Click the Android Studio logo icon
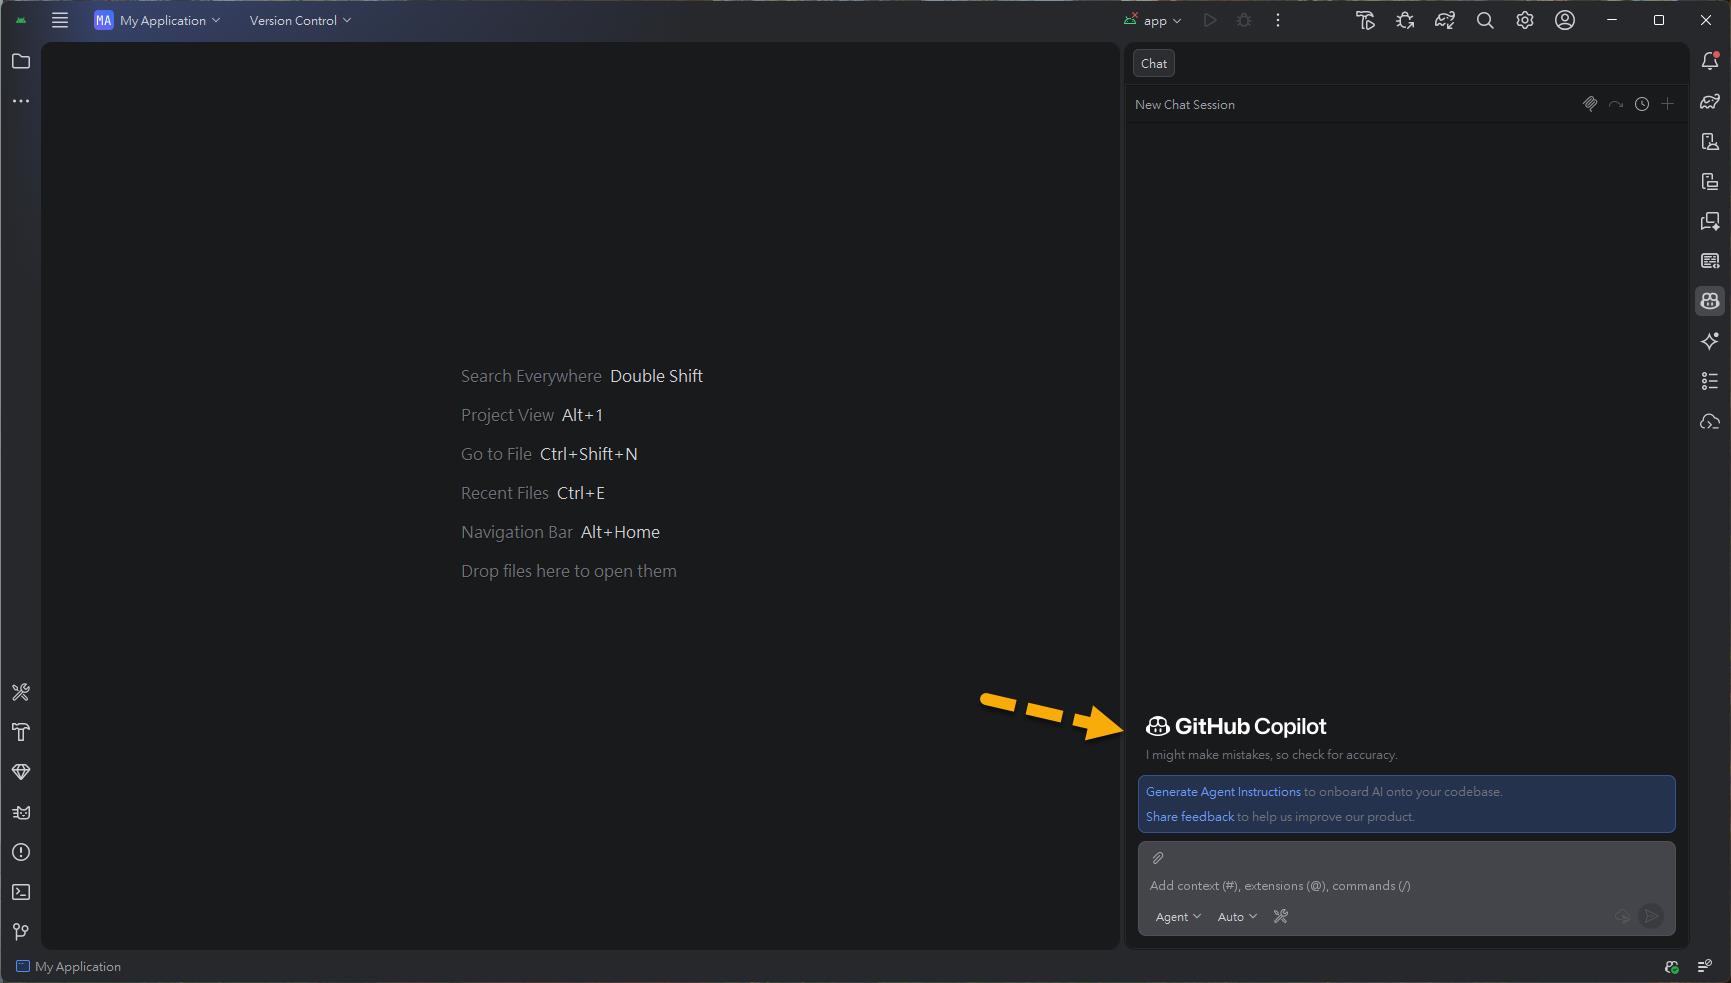 pyautogui.click(x=21, y=20)
